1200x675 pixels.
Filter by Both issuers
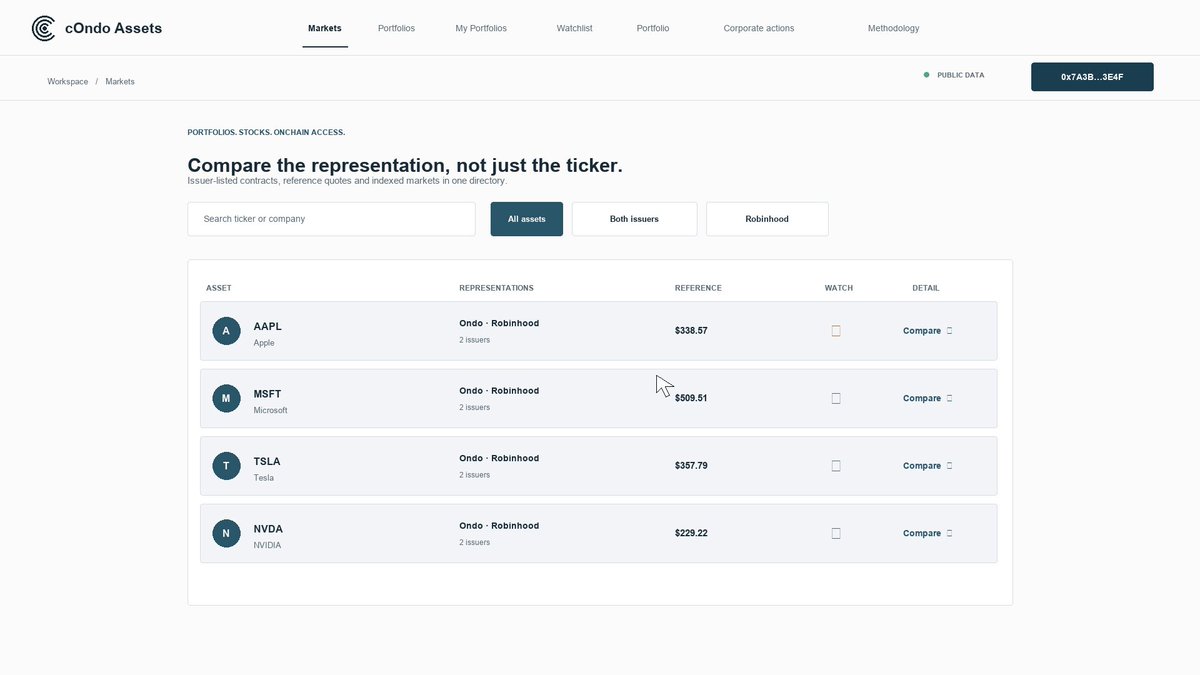(x=634, y=219)
